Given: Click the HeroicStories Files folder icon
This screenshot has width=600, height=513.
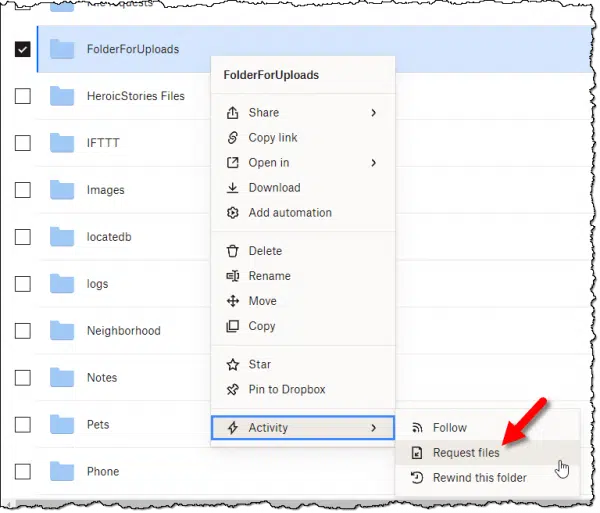Looking at the screenshot, I should pyautogui.click(x=62, y=96).
